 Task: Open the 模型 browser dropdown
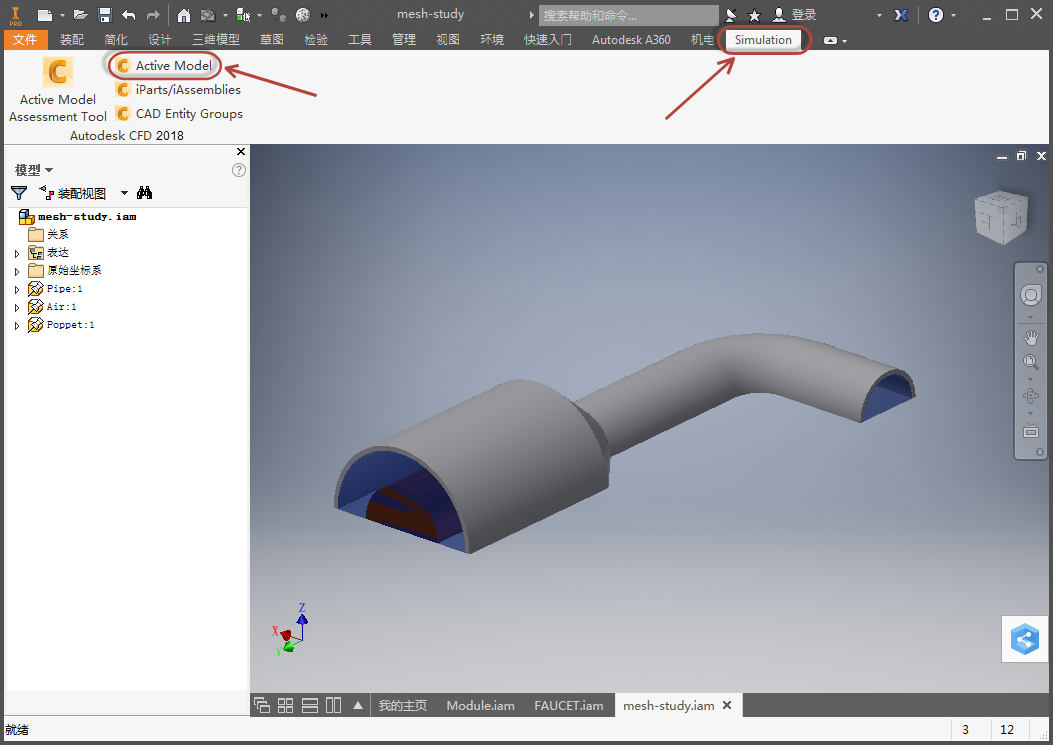[34, 170]
